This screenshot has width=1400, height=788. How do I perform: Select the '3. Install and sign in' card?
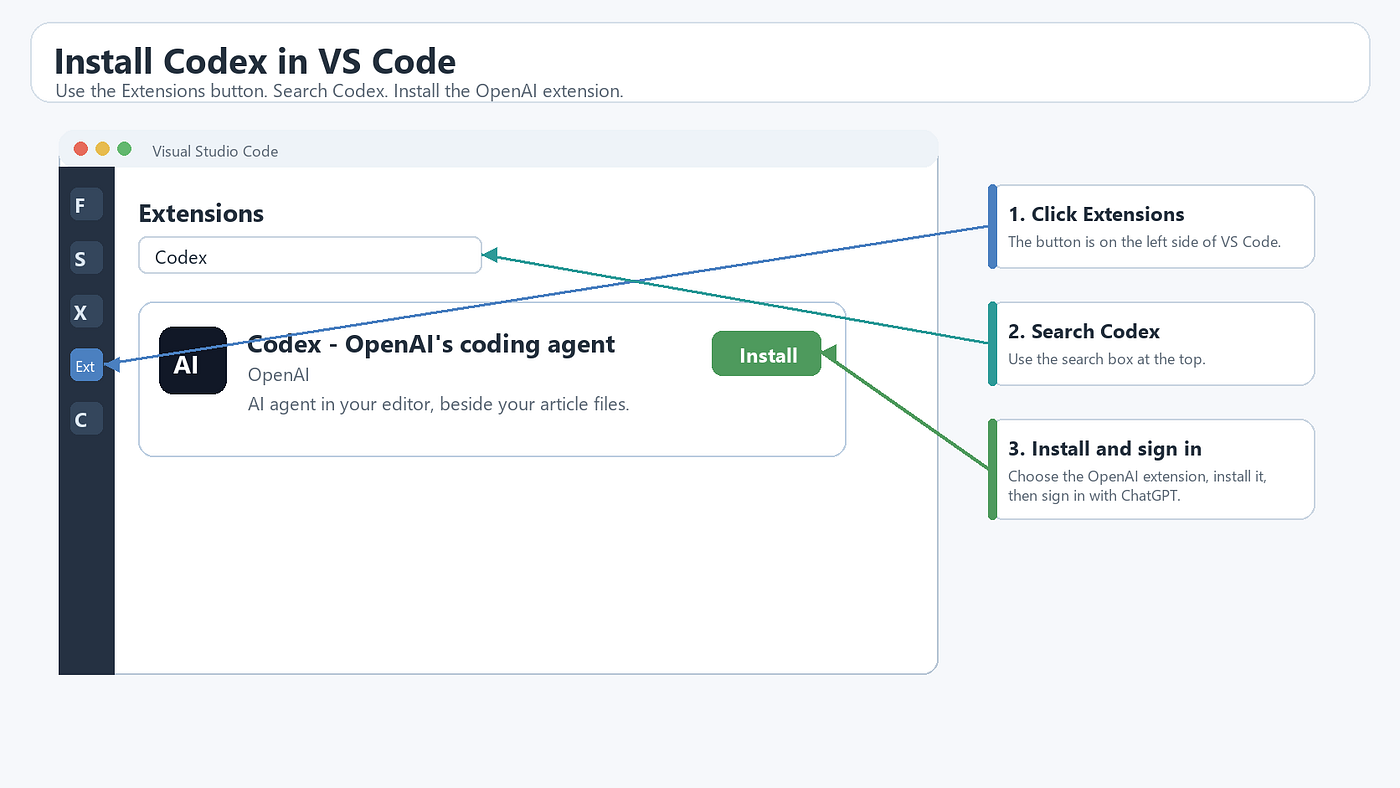tap(1151, 469)
